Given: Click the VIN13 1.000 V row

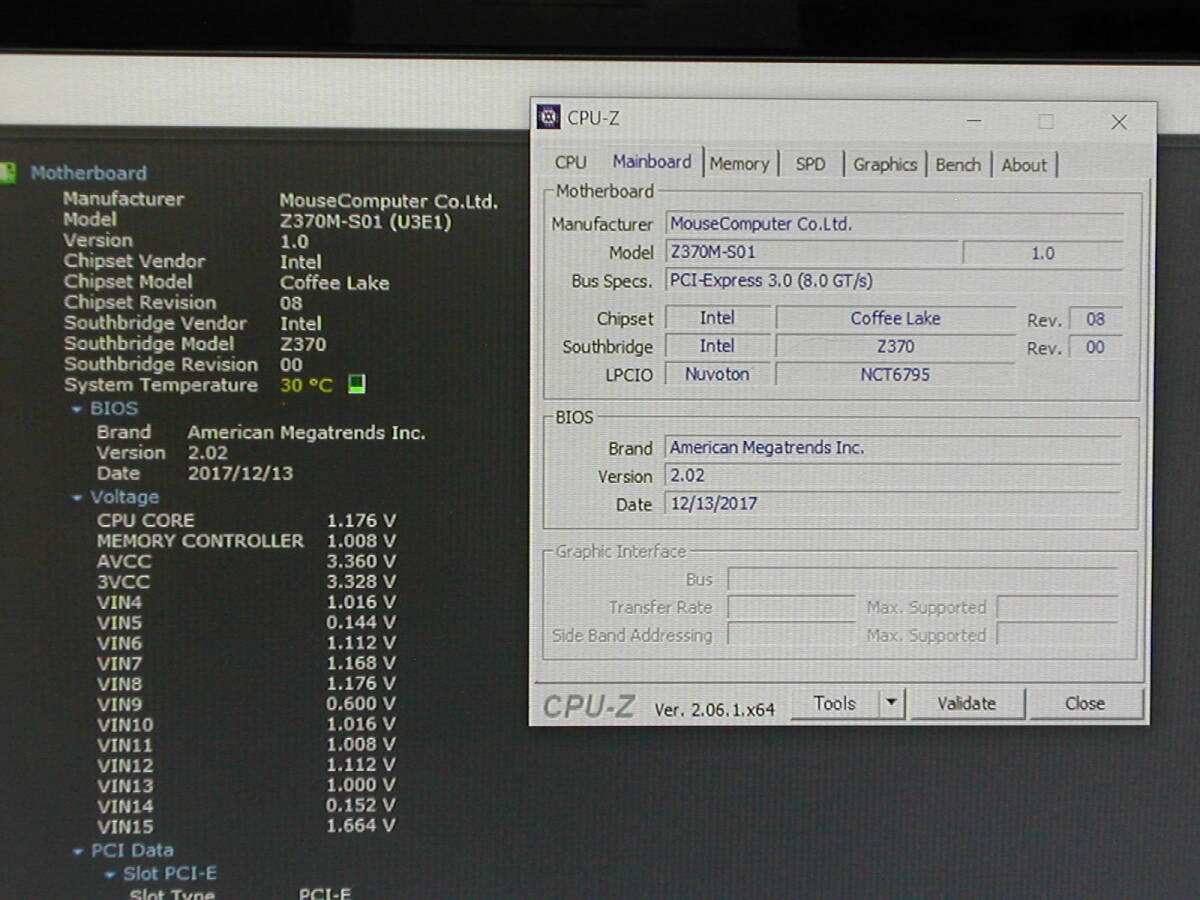Looking at the screenshot, I should tap(246, 785).
